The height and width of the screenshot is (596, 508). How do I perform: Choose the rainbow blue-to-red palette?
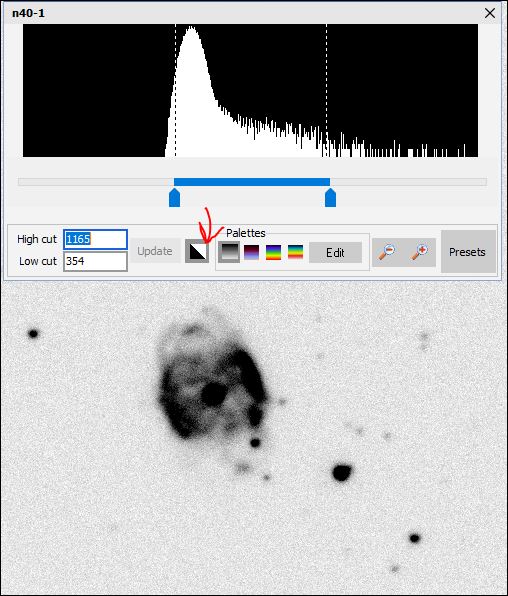coord(273,252)
